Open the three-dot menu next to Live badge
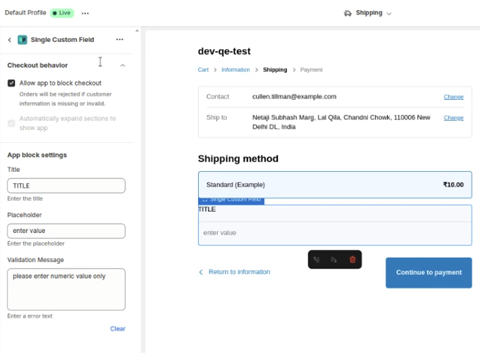This screenshot has height=360, width=480. point(85,13)
